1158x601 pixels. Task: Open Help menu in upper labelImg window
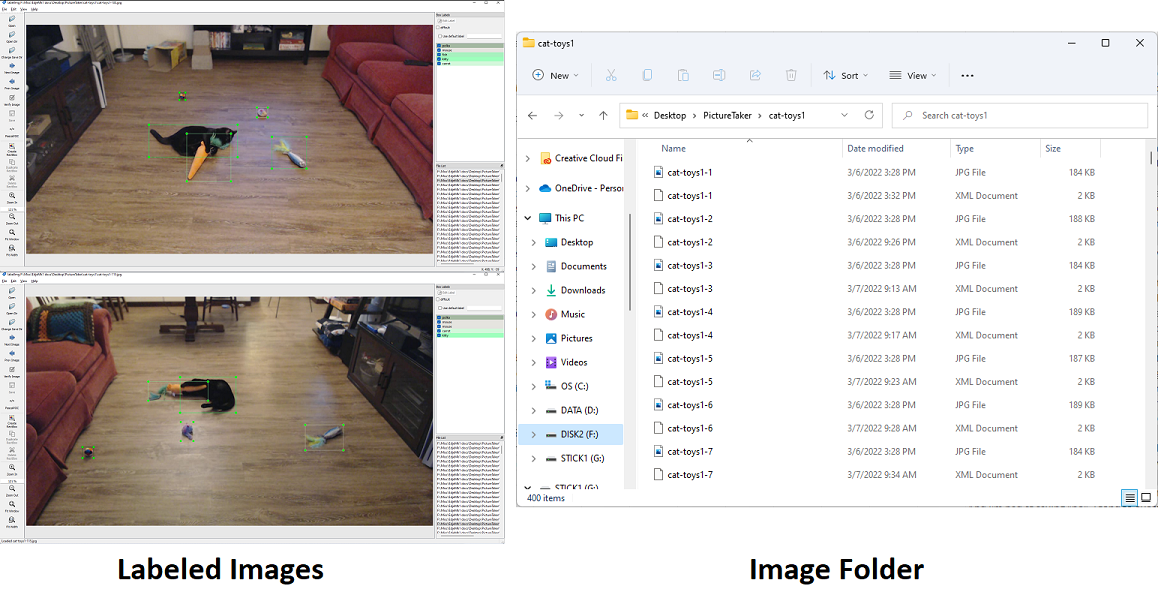click(x=34, y=9)
